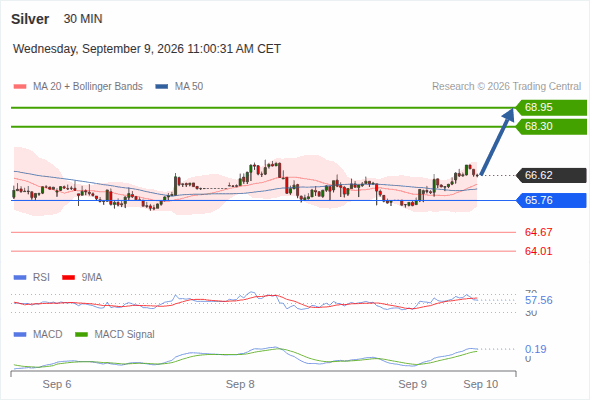Click the MACD value 0.19 label
Image resolution: width=590 pixels, height=400 pixels.
pyautogui.click(x=536, y=349)
